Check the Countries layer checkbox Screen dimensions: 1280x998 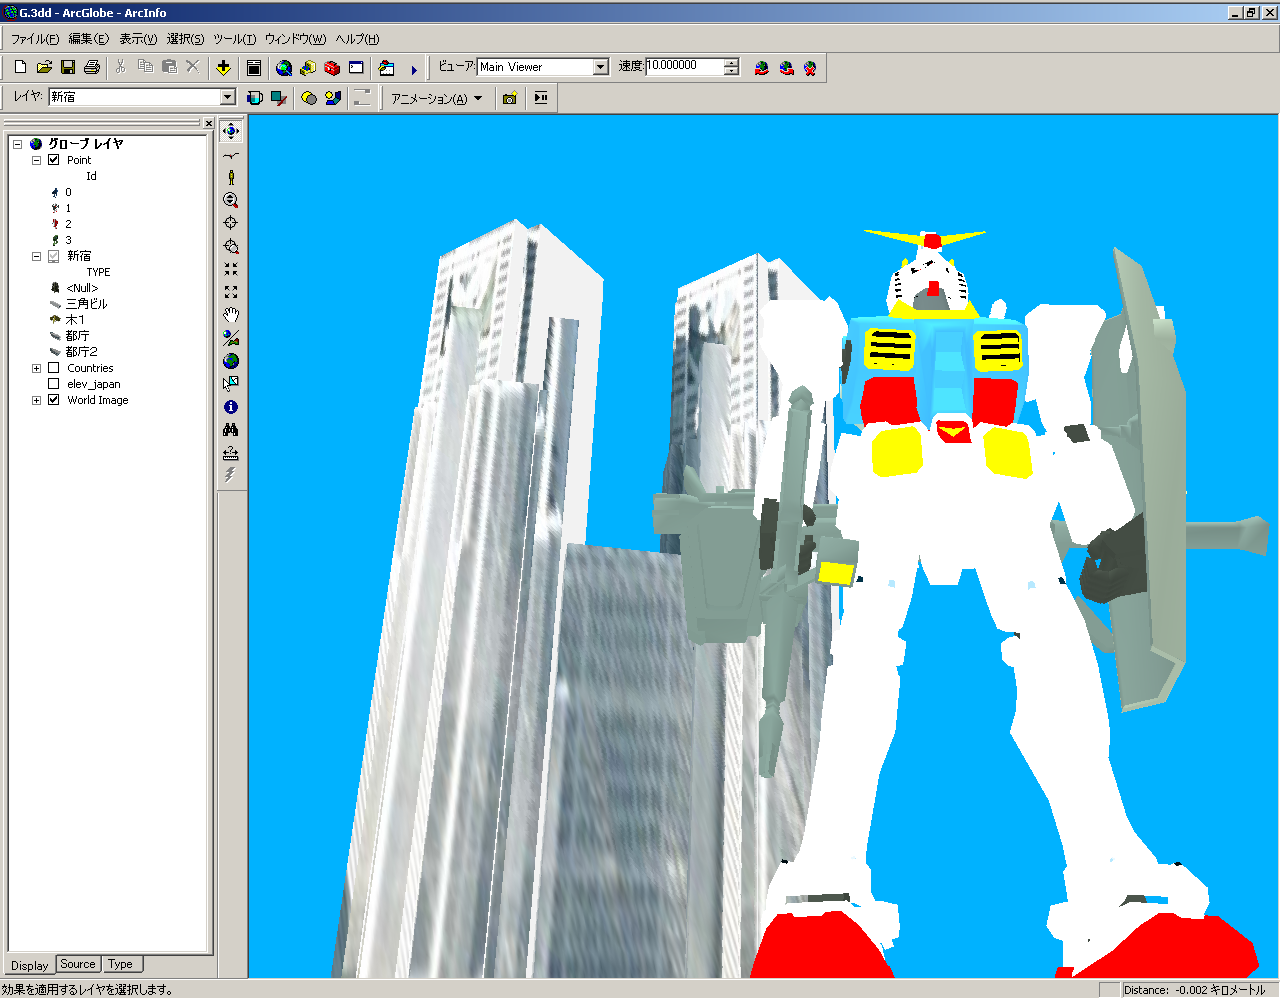pos(54,368)
